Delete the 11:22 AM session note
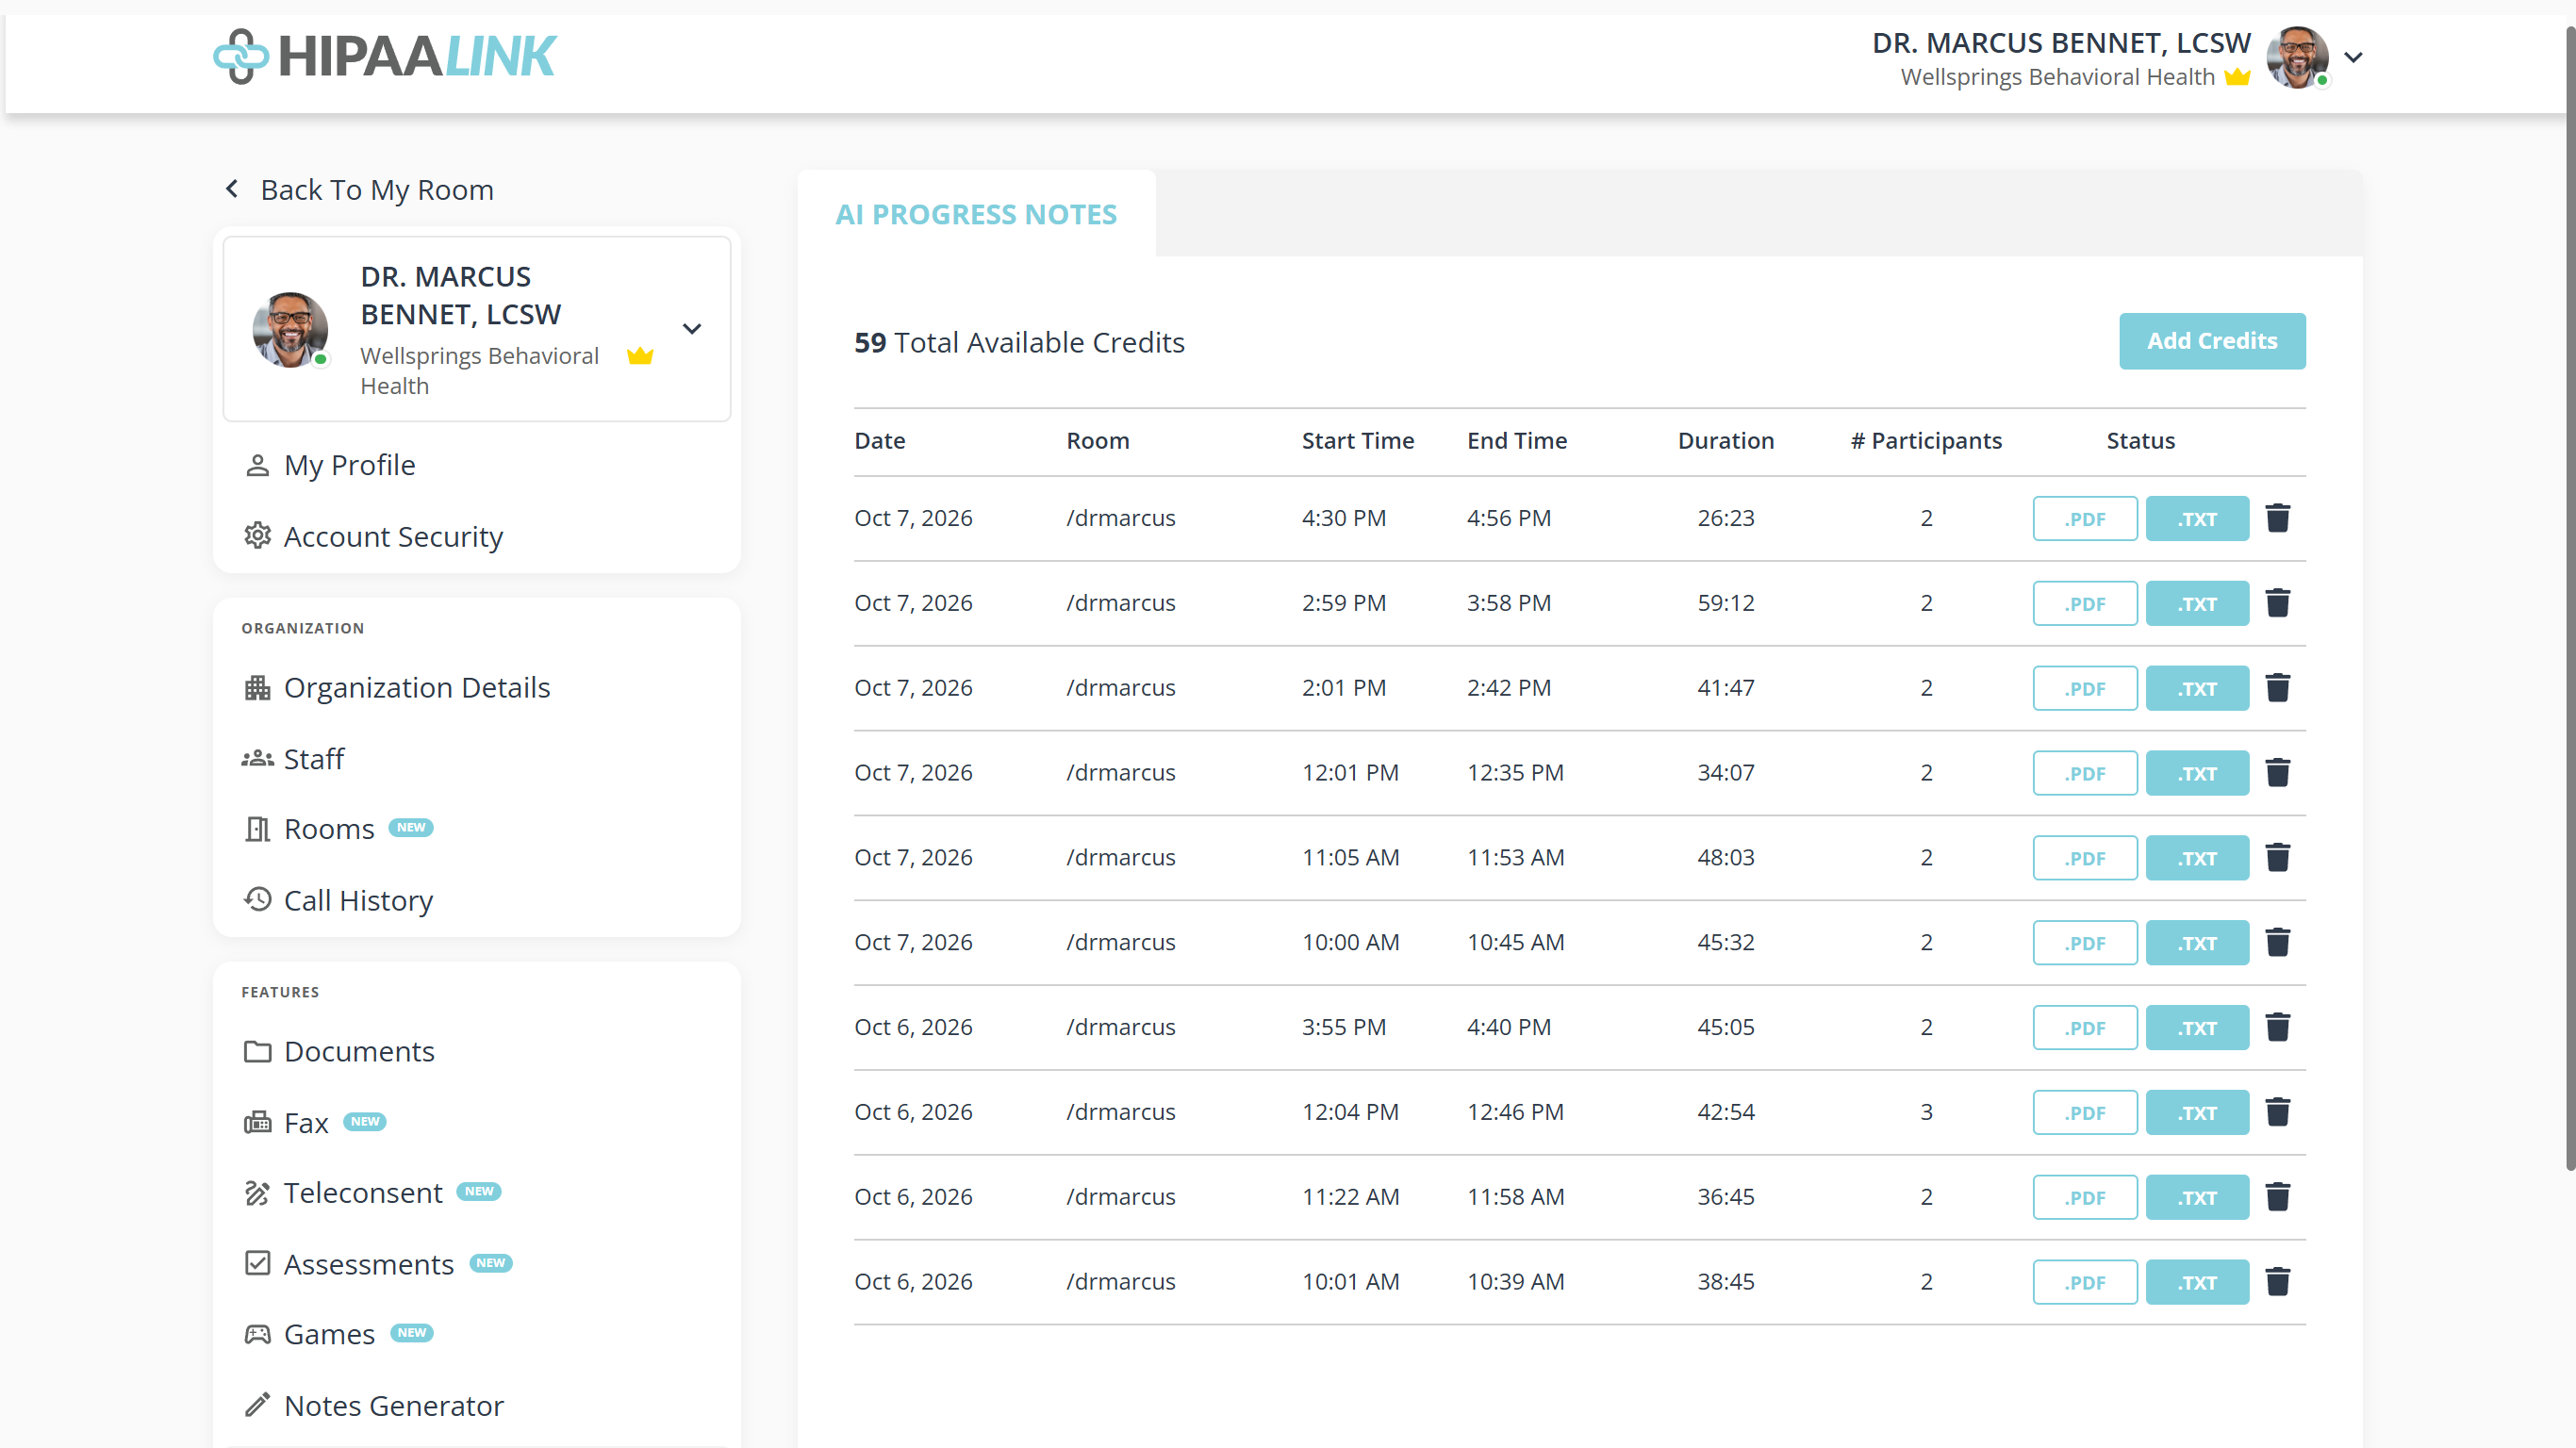The width and height of the screenshot is (2576, 1448). click(2277, 1197)
